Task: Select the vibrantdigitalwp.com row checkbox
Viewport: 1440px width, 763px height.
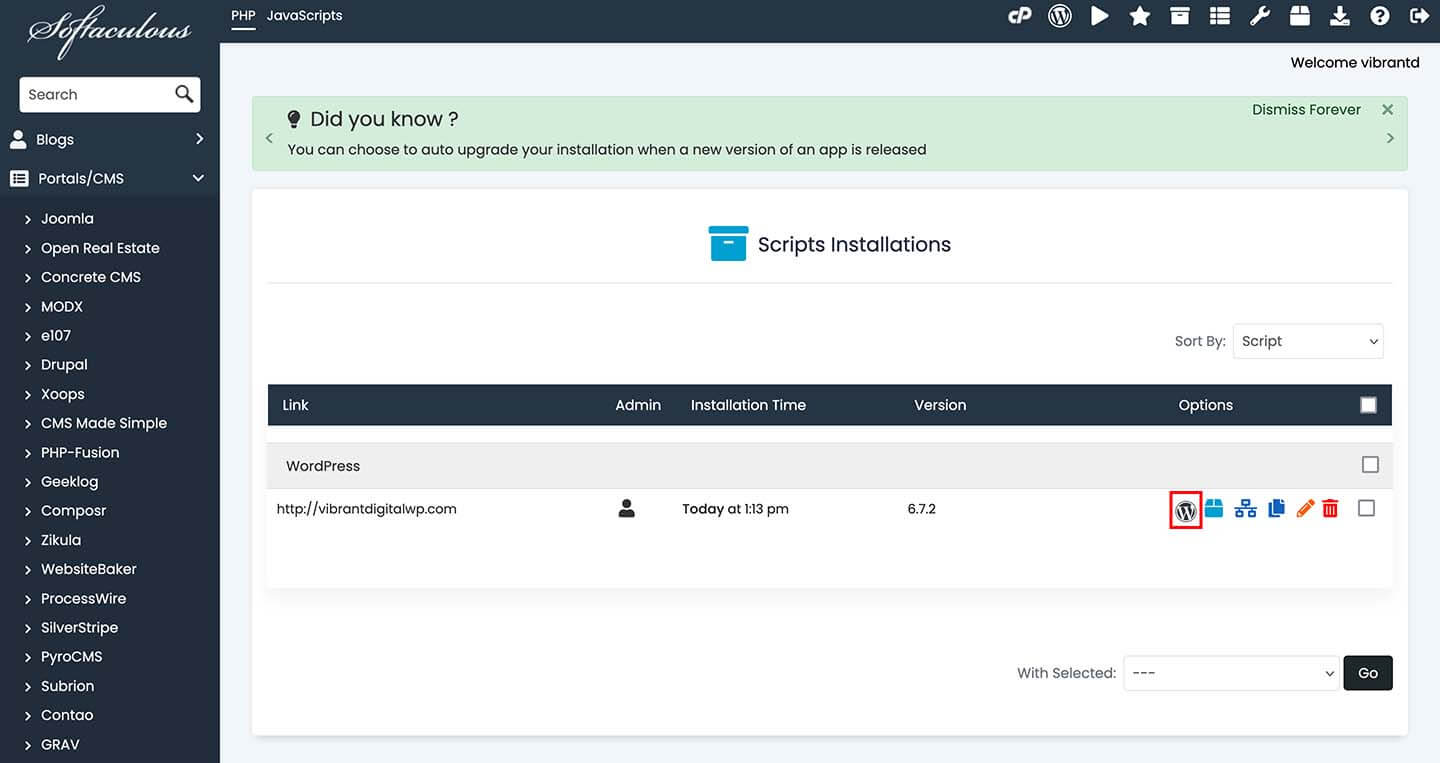Action: click(x=1366, y=508)
